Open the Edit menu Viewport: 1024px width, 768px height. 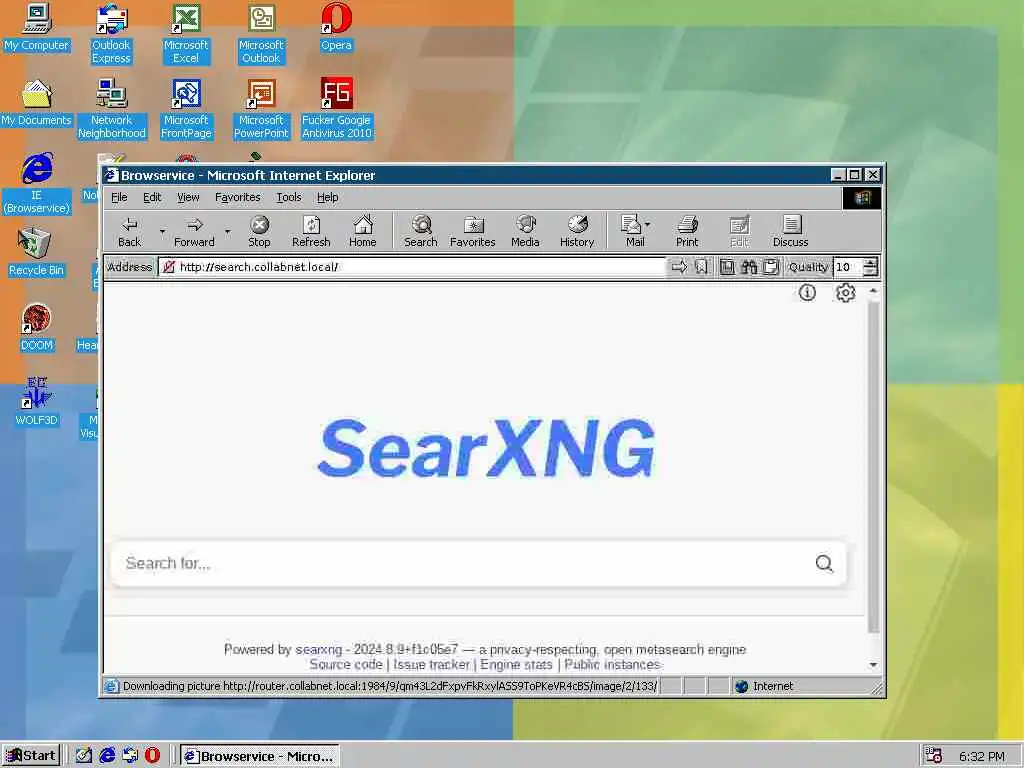[152, 197]
